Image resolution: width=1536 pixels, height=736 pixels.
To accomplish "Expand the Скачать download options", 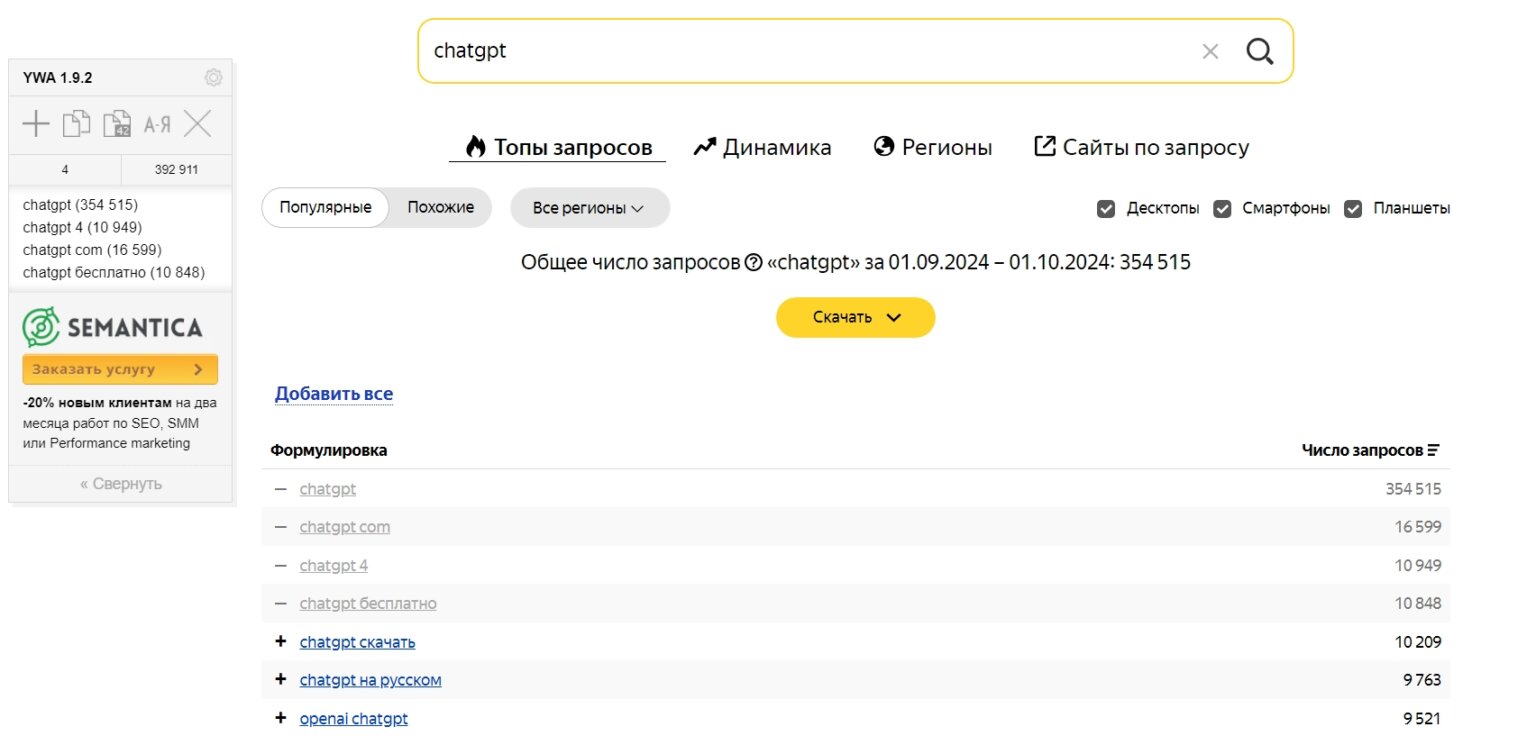I will 855,317.
